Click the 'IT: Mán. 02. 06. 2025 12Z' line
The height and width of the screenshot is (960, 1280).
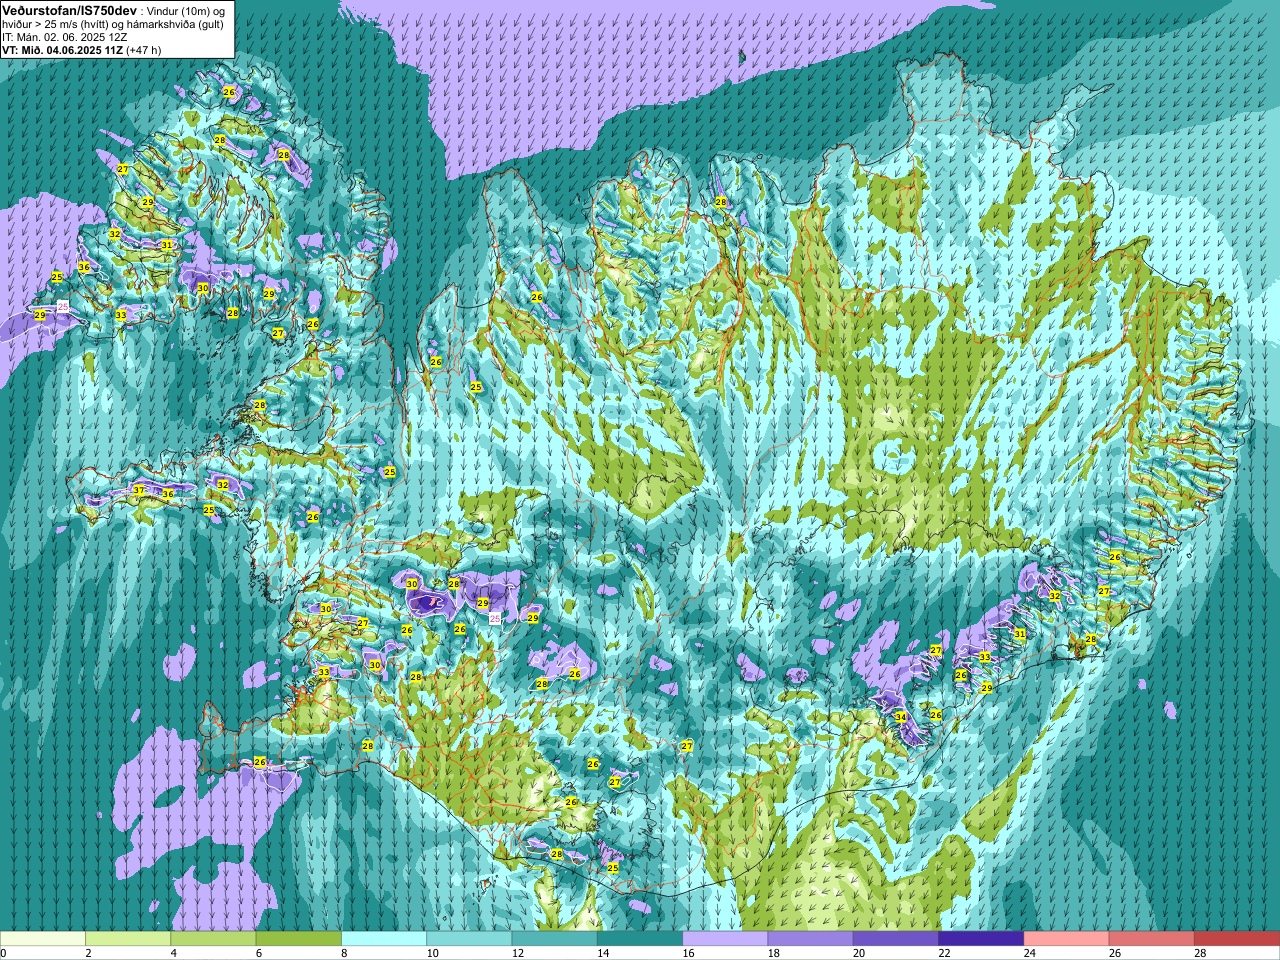[x=65, y=37]
